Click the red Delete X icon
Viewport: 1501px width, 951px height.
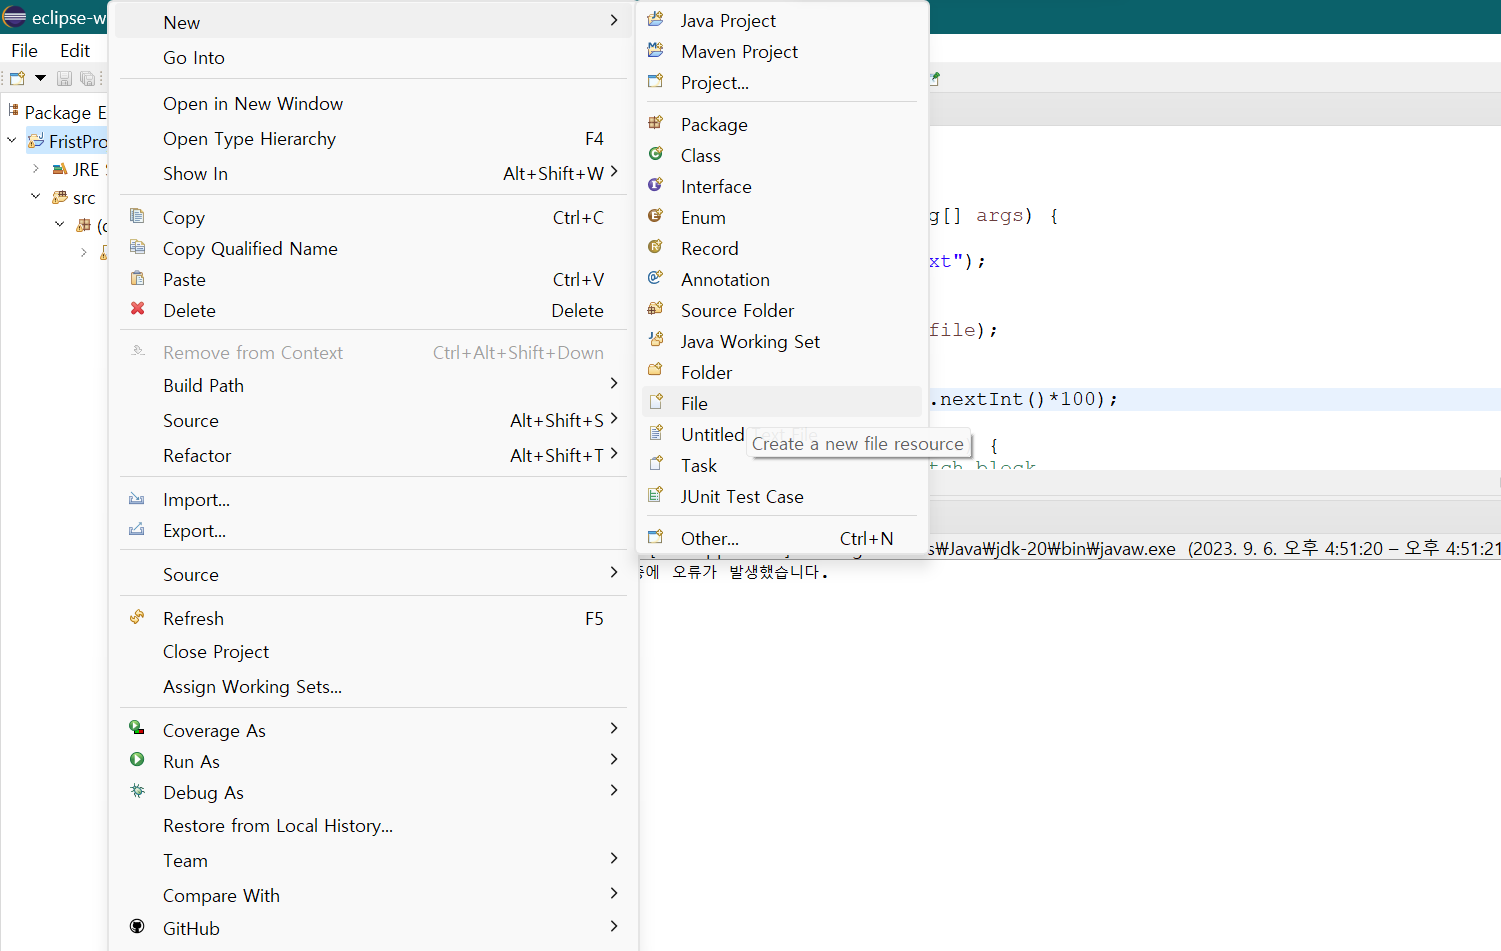point(138,310)
